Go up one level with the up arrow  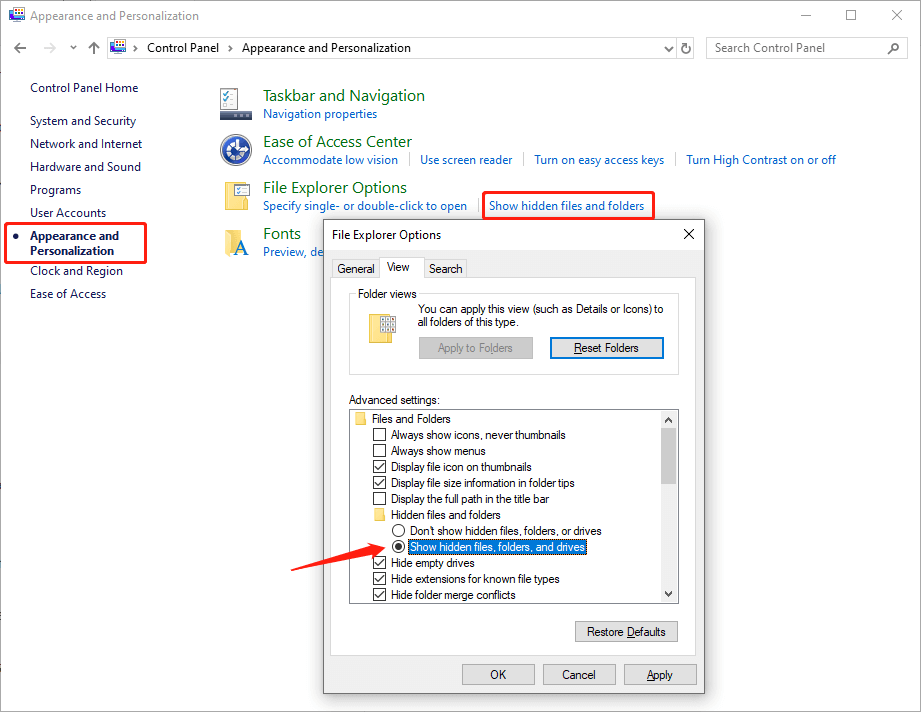[x=94, y=48]
